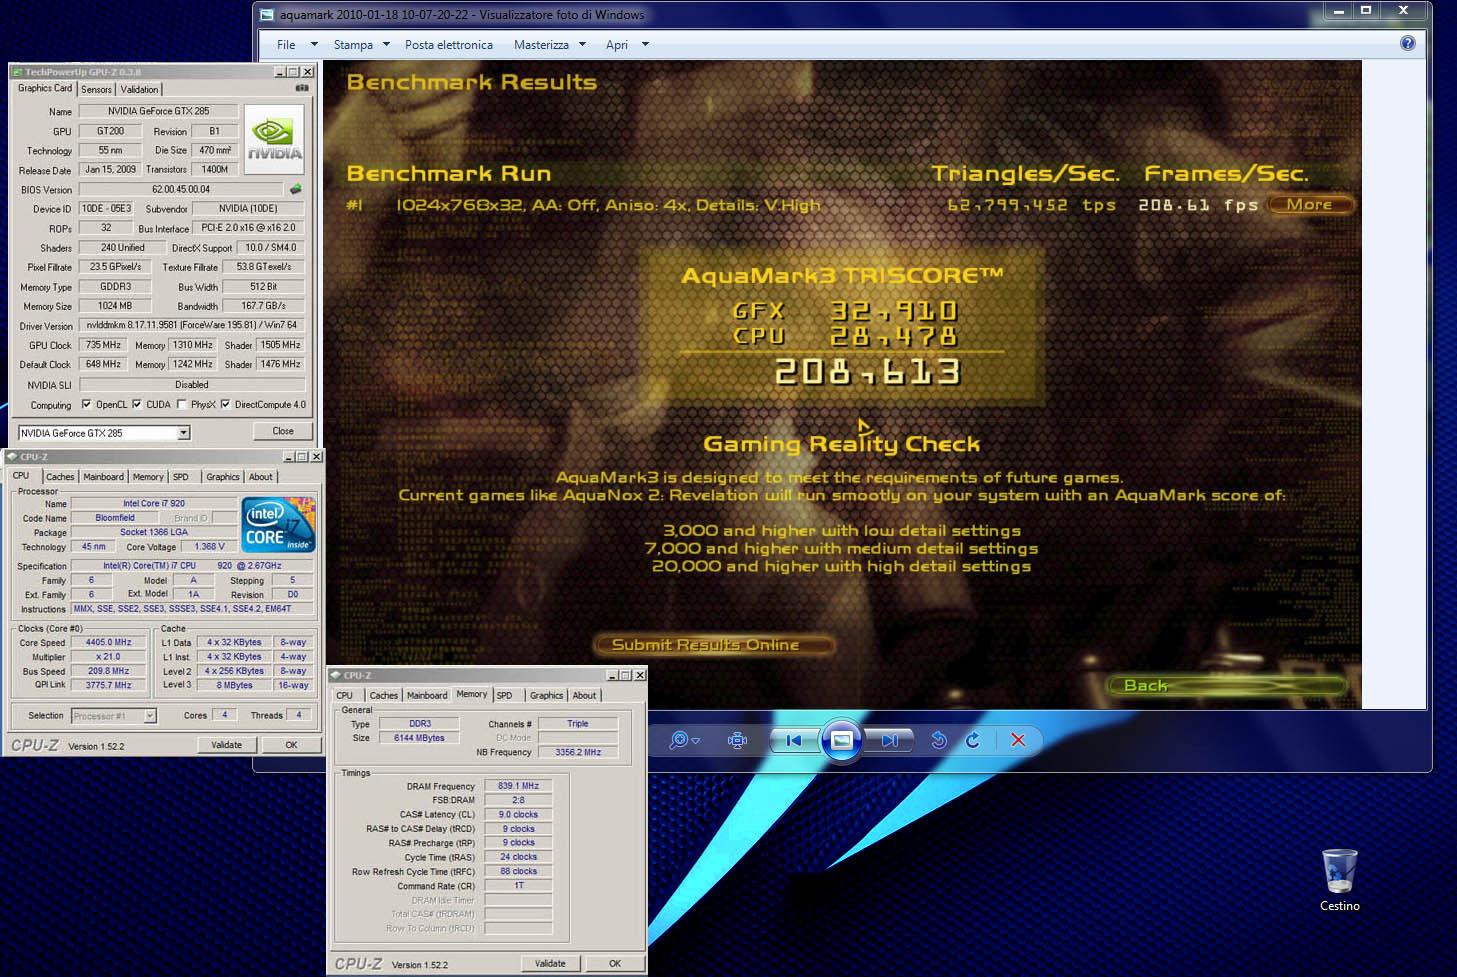Click the GFX score 32,910
Viewport: 1457px width, 977px height.
[x=893, y=311]
